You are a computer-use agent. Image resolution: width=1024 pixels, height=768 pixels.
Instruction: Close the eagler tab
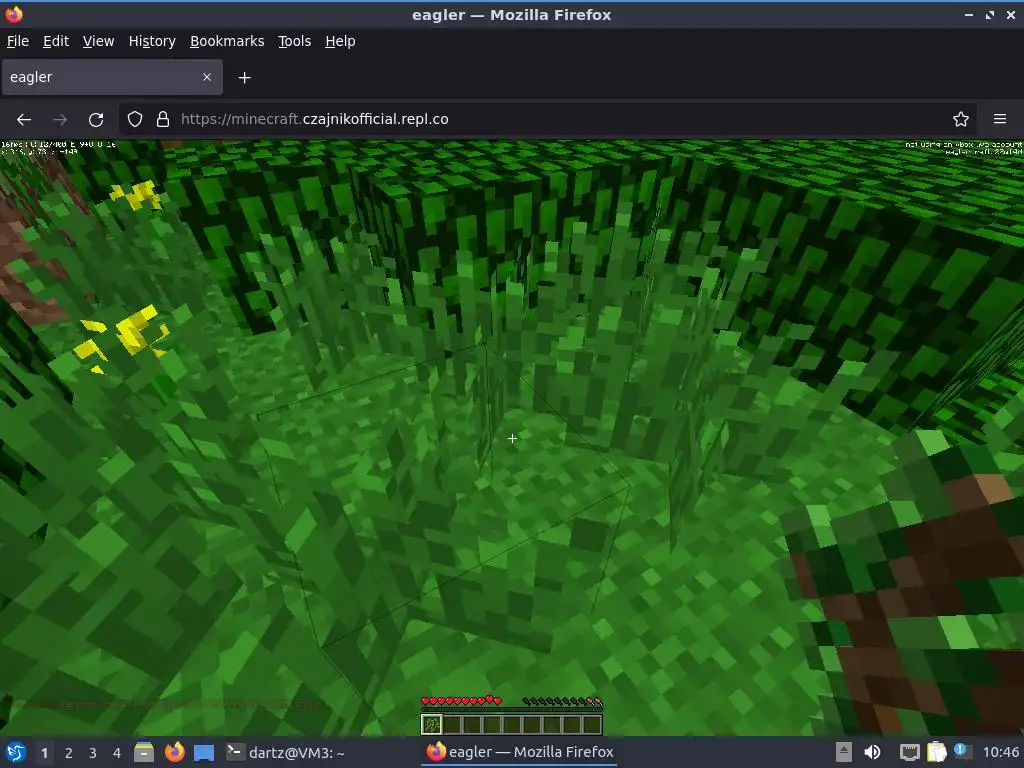(206, 77)
